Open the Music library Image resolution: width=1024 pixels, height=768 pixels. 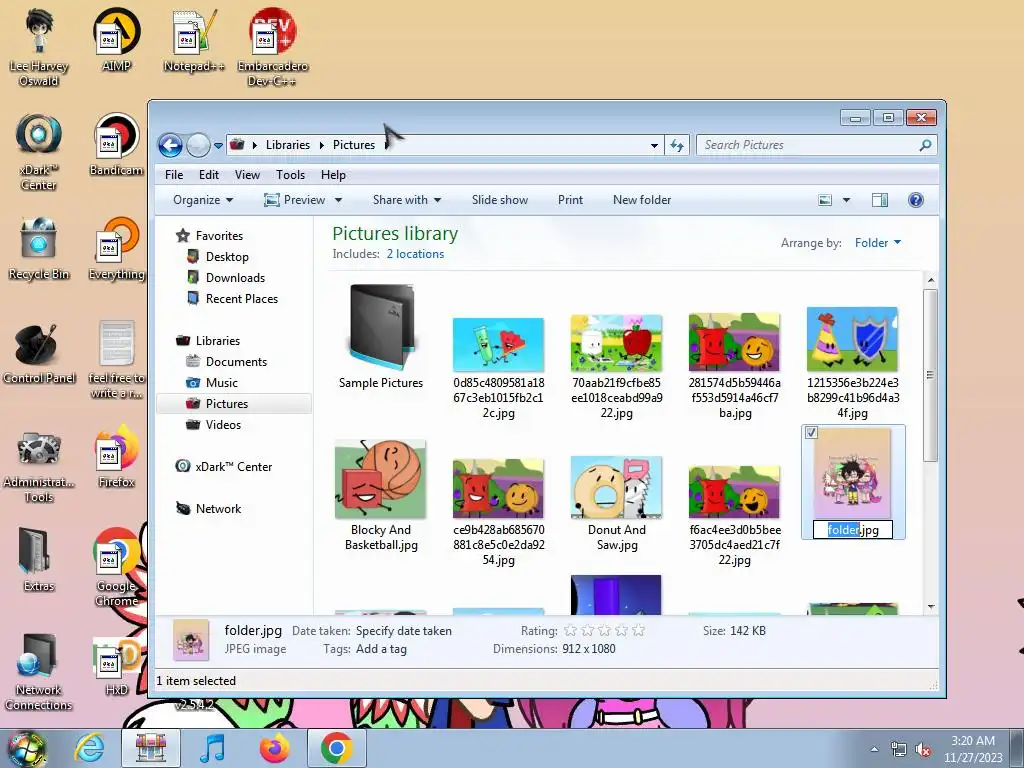pos(221,383)
